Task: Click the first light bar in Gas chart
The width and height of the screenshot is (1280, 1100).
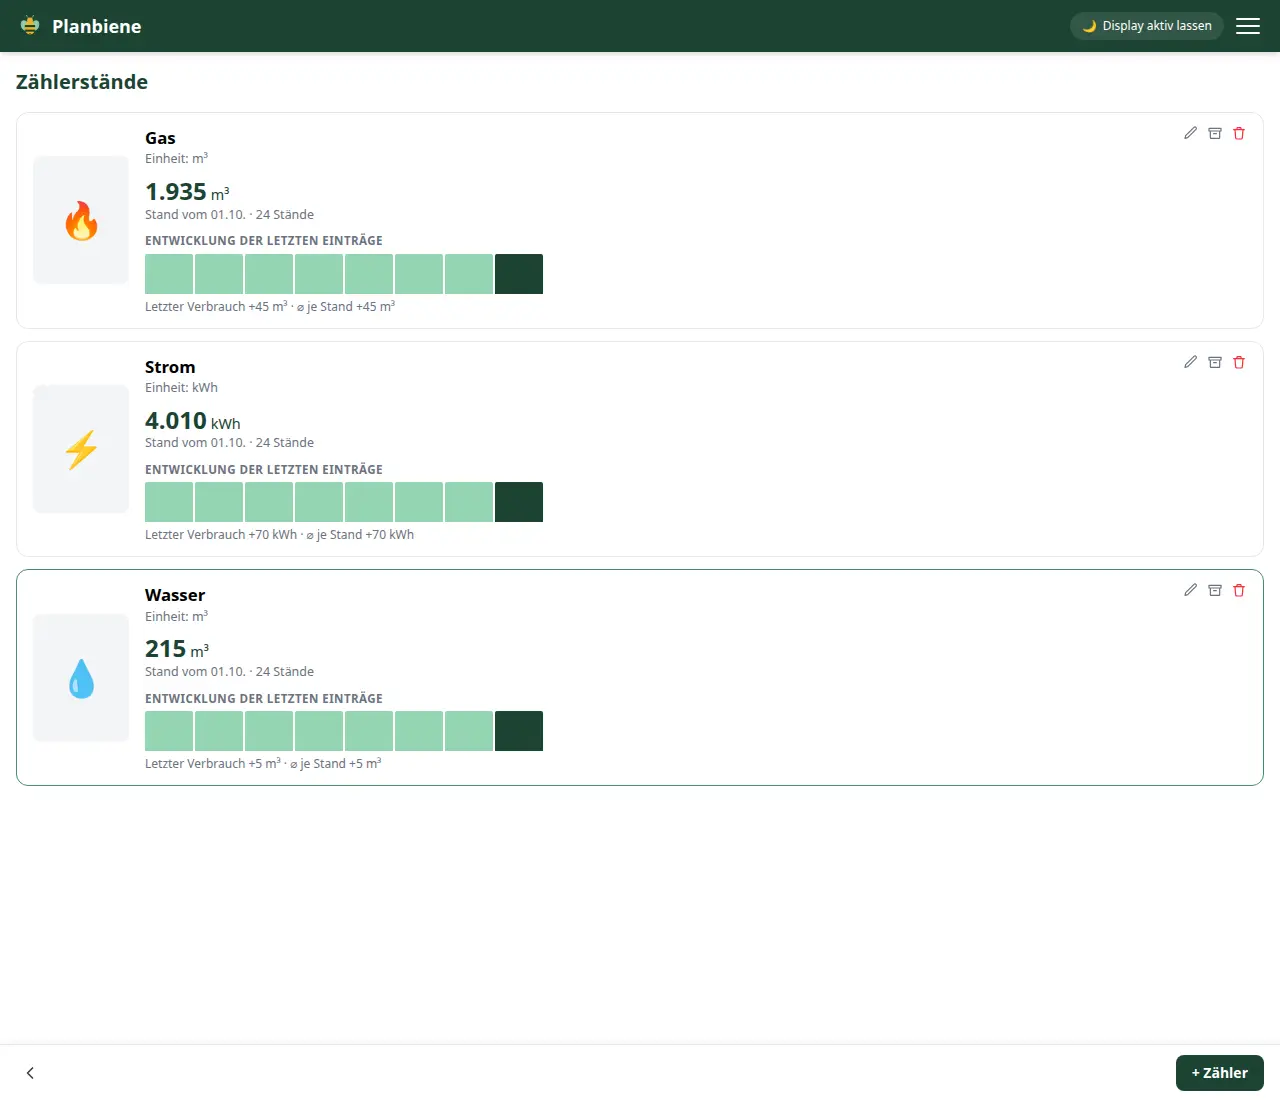Action: coord(169,274)
